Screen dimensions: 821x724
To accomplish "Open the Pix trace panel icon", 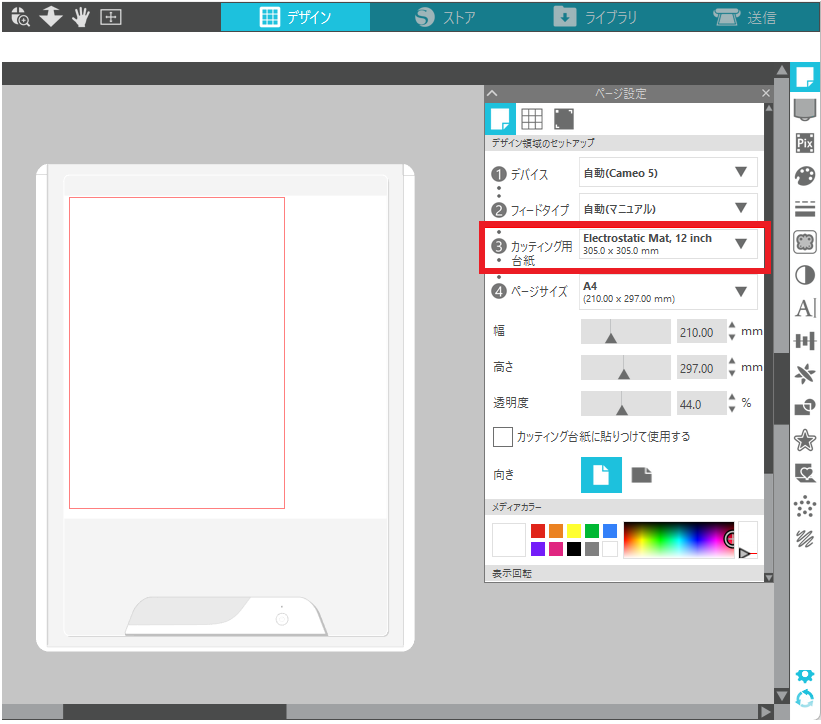I will pyautogui.click(x=805, y=143).
